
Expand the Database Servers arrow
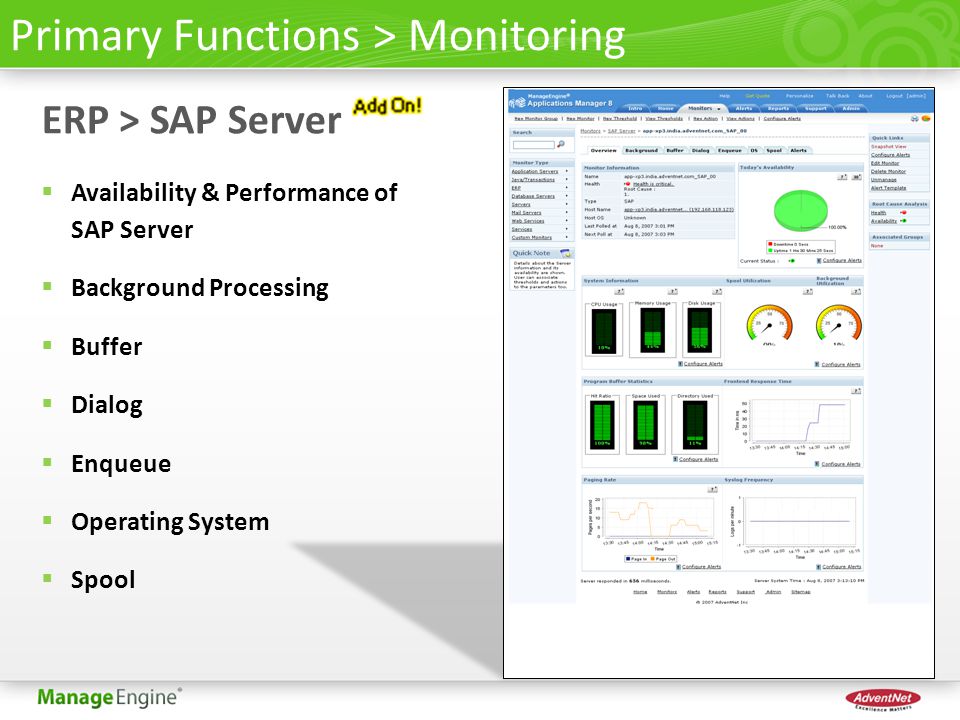(x=567, y=196)
